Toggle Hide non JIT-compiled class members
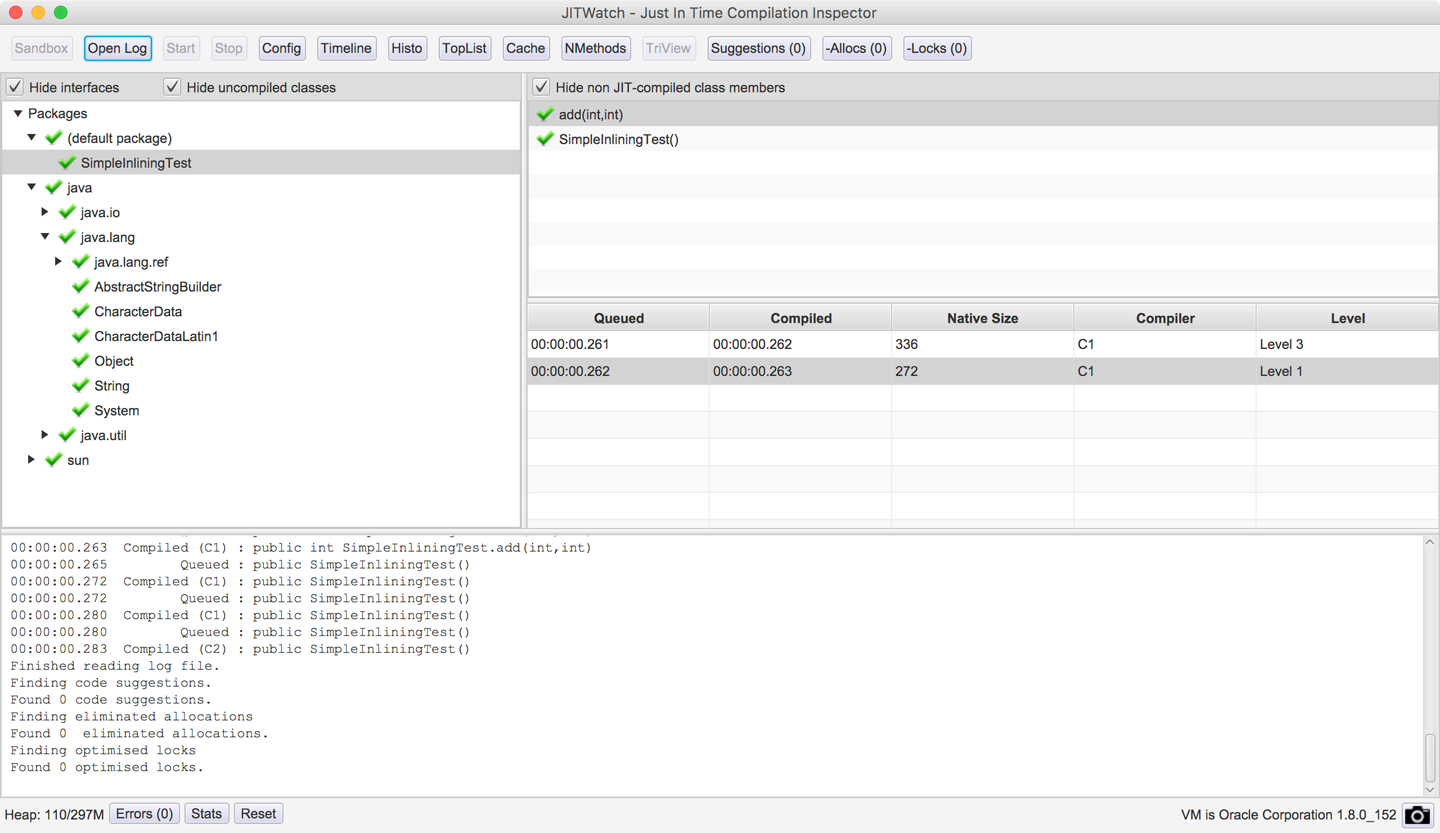The width and height of the screenshot is (1440, 833). tap(541, 87)
